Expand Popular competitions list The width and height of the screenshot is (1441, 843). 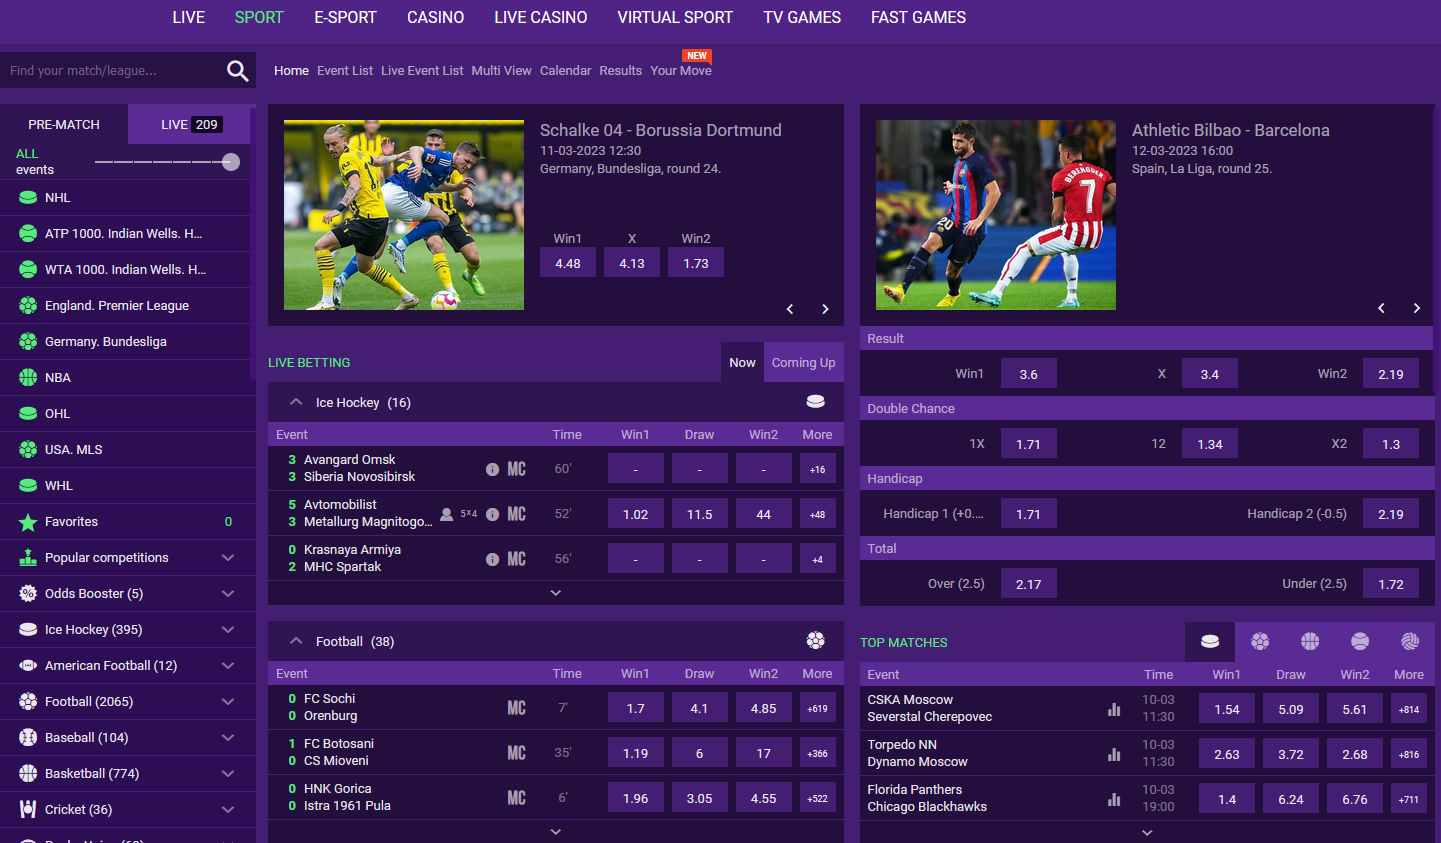[x=228, y=558]
